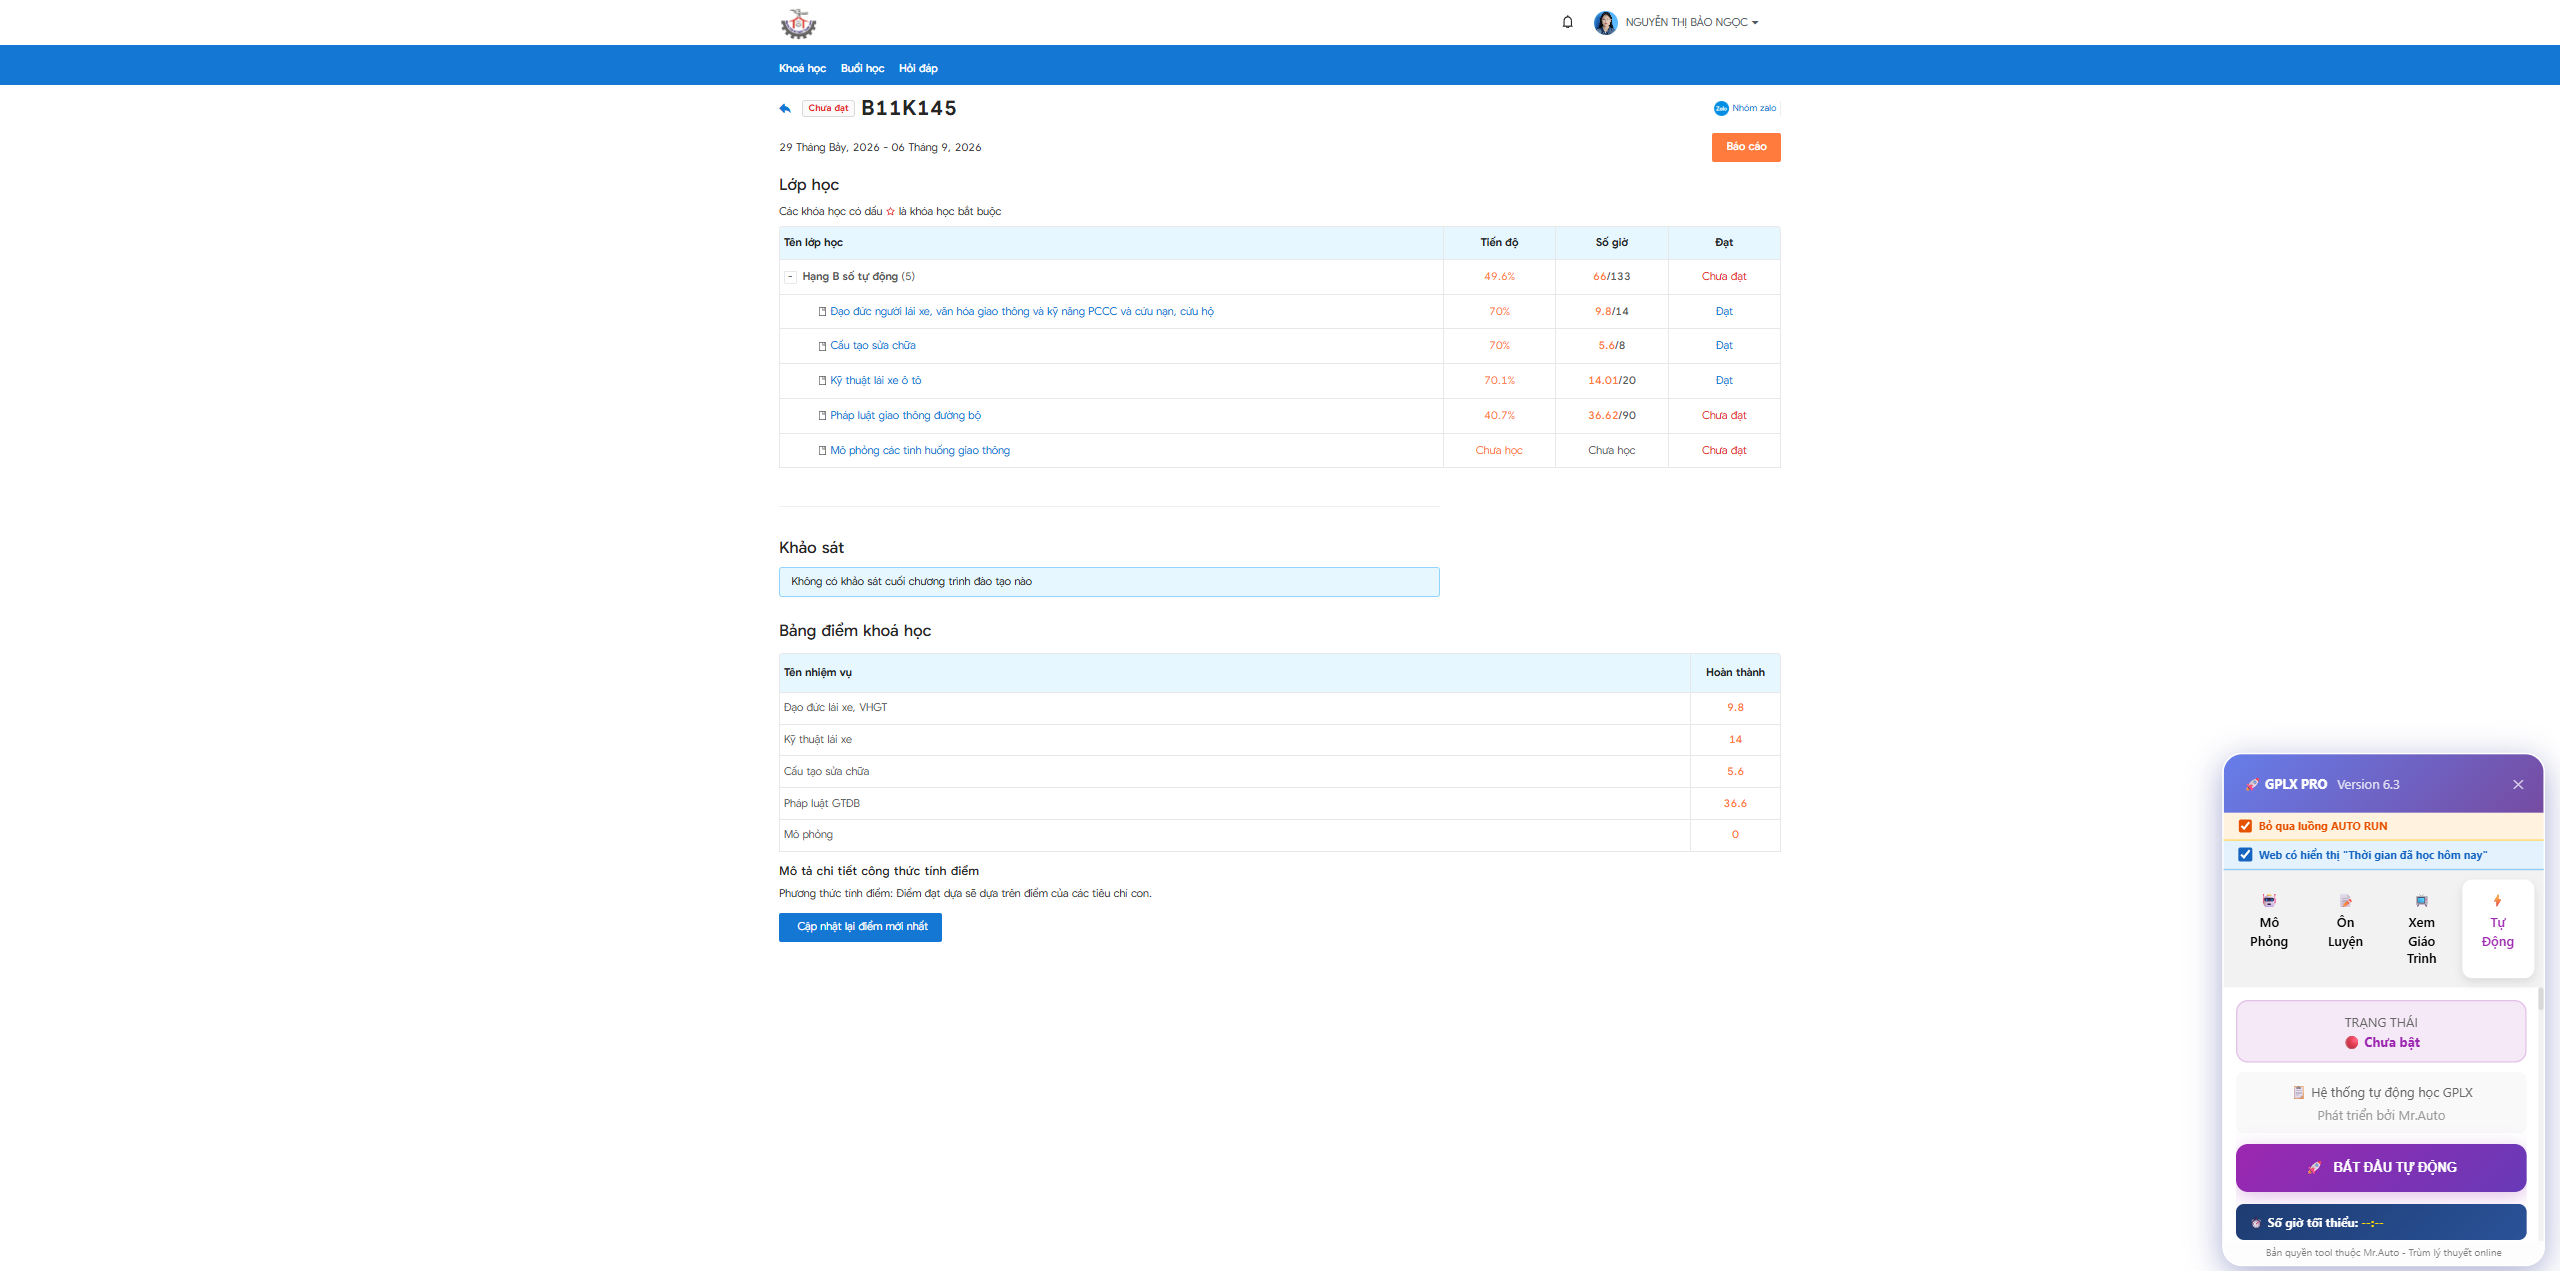Viewport: 2560px width, 1271px height.
Task: Open the Nhóm zalo link
Action: tap(1745, 108)
